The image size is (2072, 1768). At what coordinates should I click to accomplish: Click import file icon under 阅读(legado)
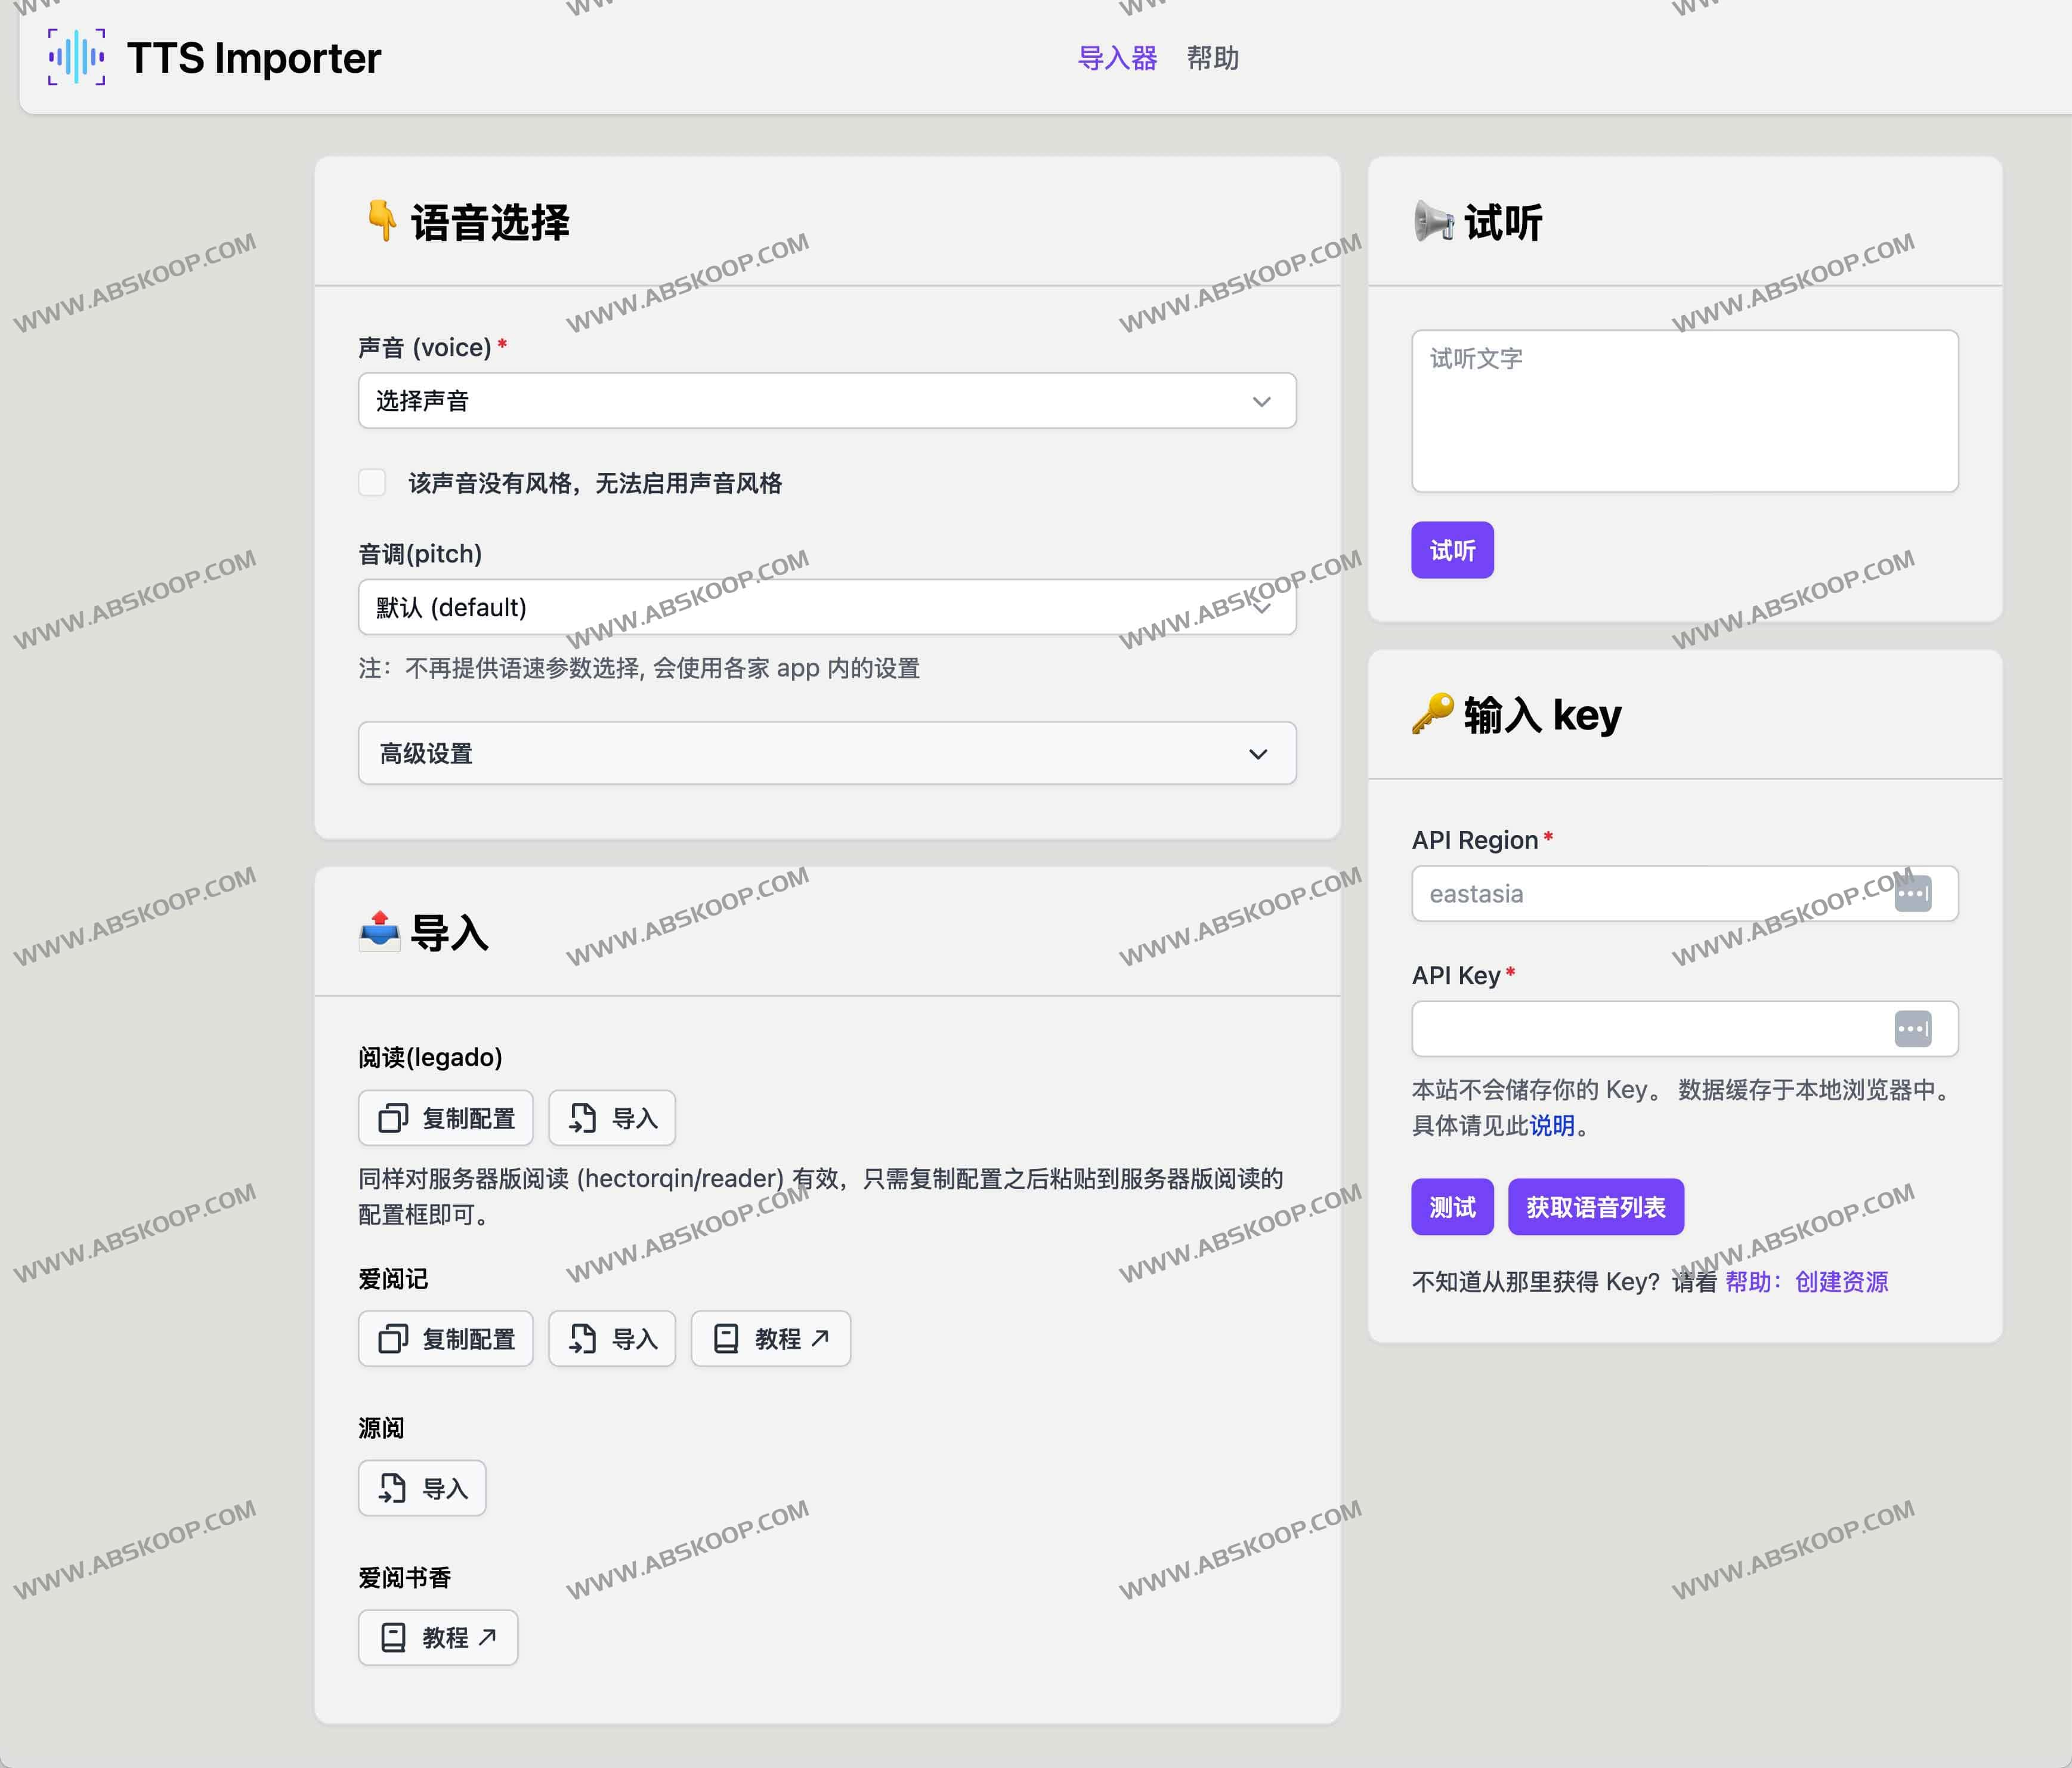582,1118
